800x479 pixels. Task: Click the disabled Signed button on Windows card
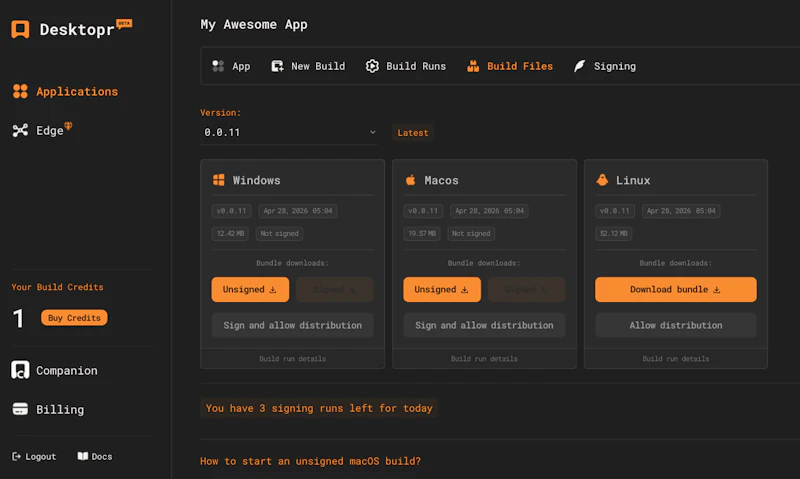335,289
